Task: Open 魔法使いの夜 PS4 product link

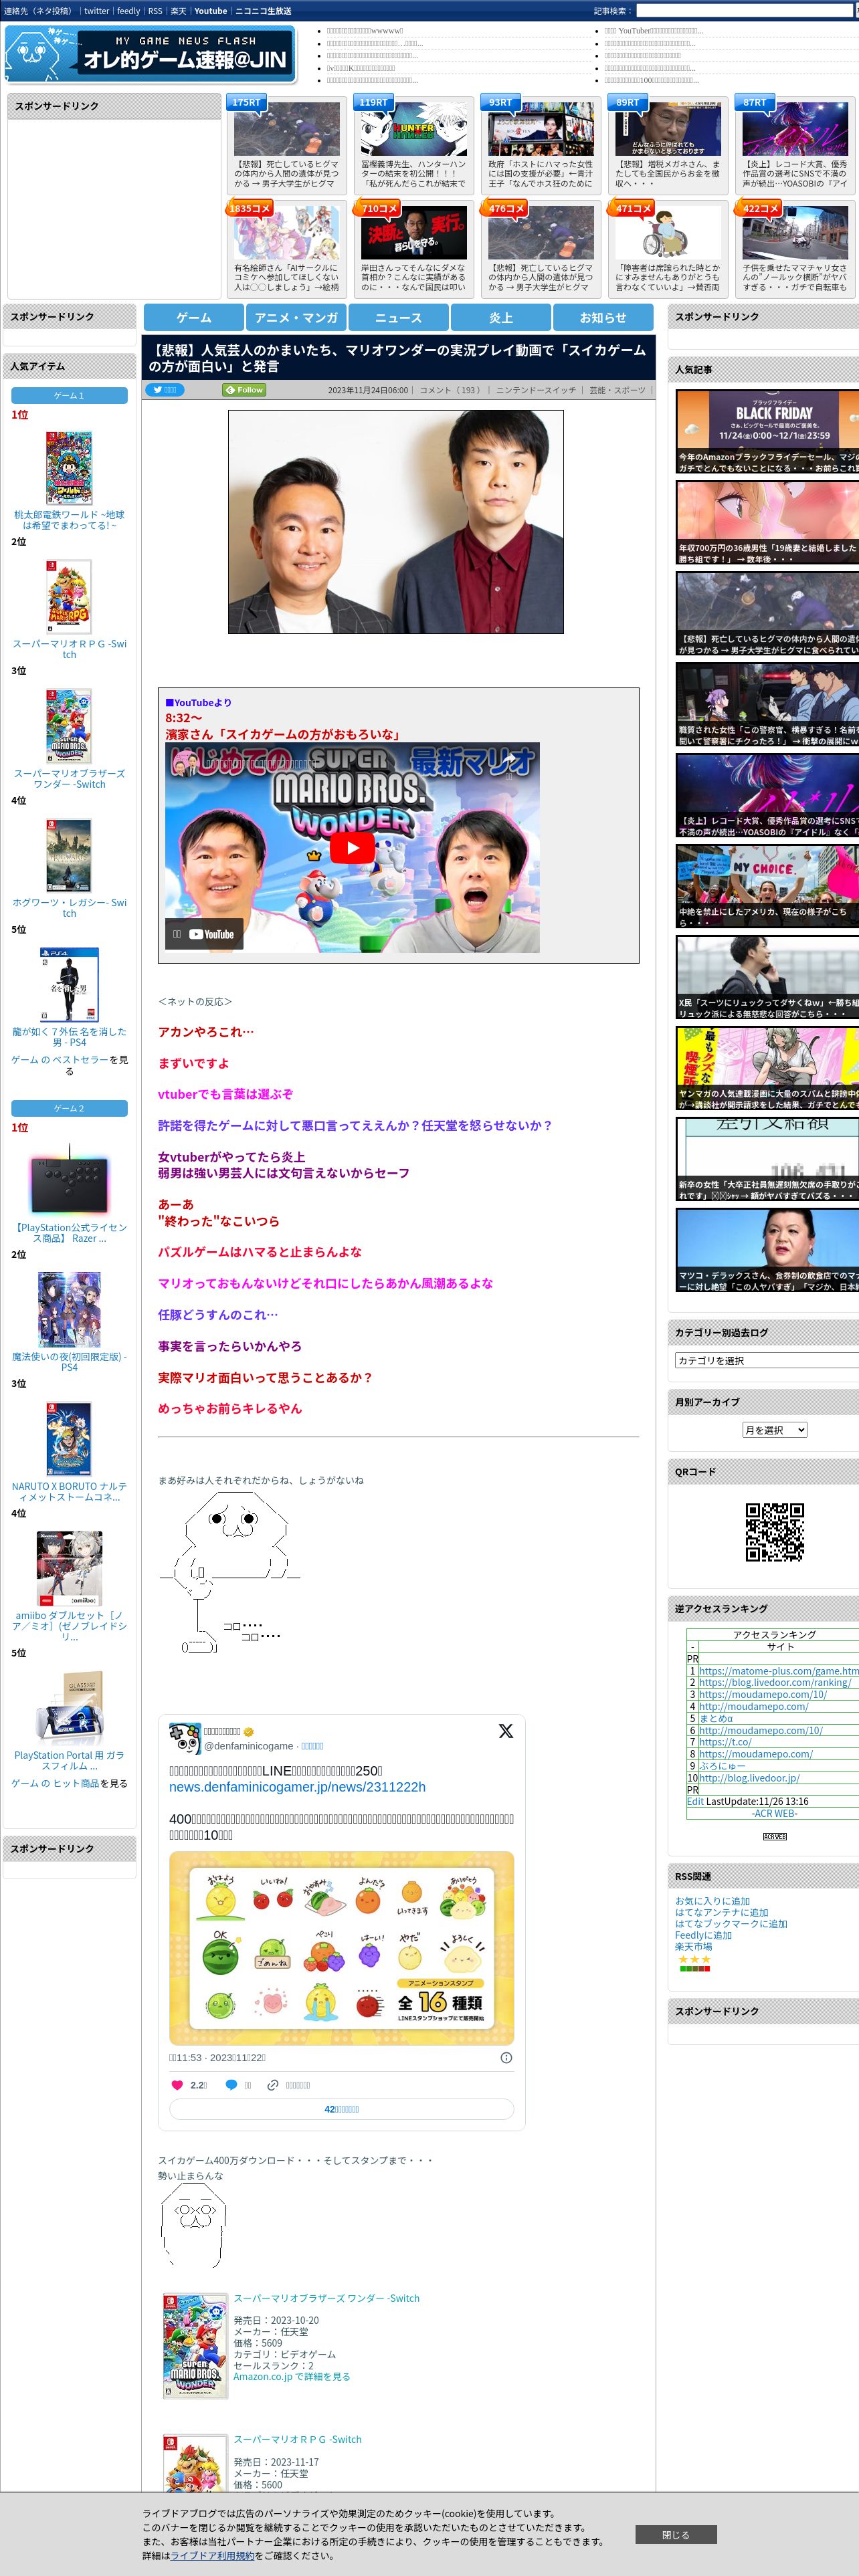Action: 69,1361
